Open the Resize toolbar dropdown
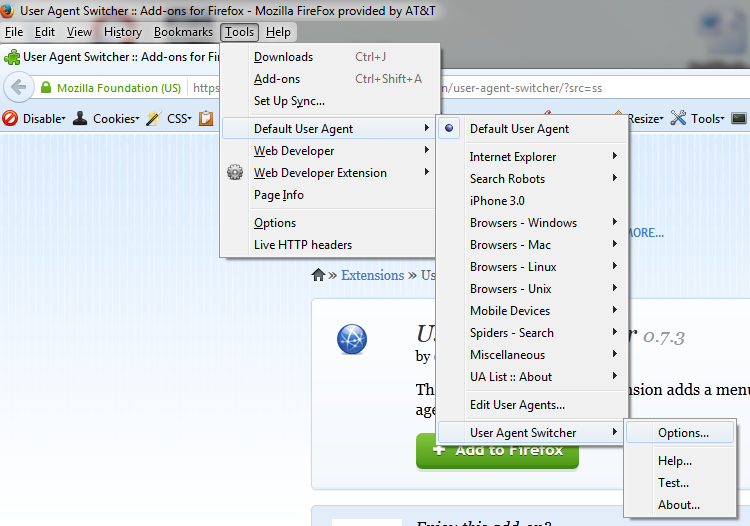This screenshot has height=526, width=750. click(x=645, y=118)
